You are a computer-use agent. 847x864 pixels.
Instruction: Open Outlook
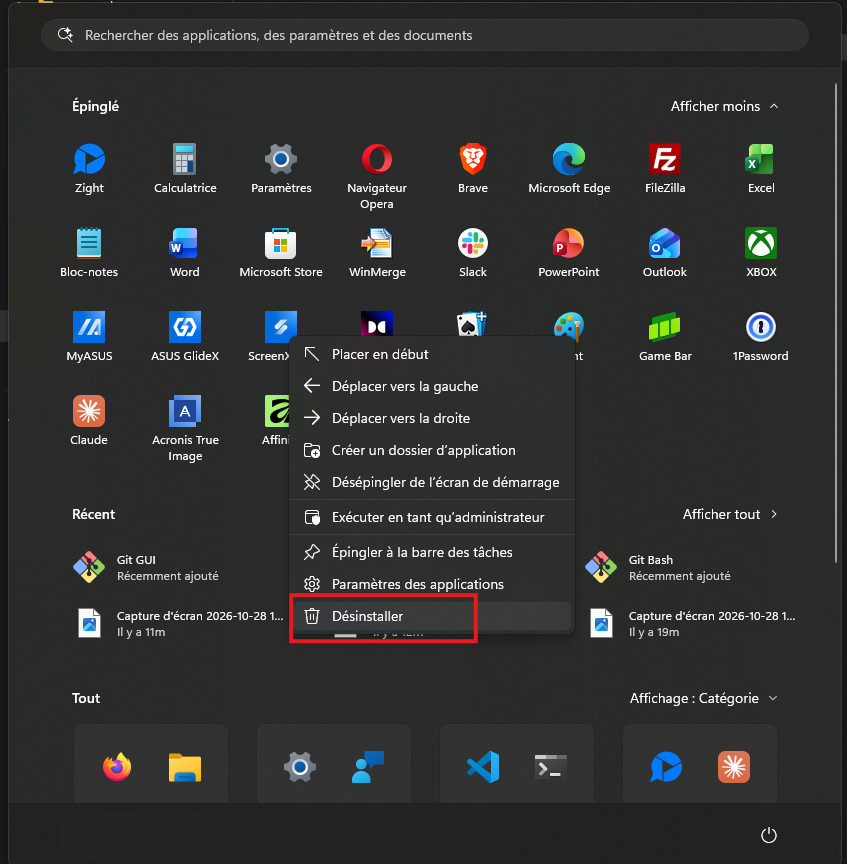pos(665,252)
